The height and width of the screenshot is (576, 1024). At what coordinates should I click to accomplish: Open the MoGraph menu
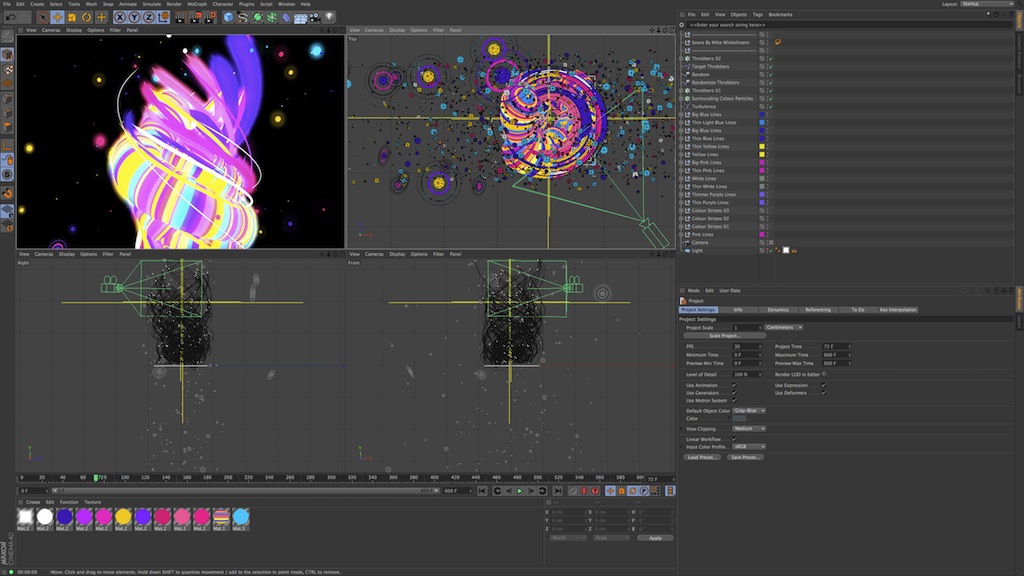coord(197,4)
